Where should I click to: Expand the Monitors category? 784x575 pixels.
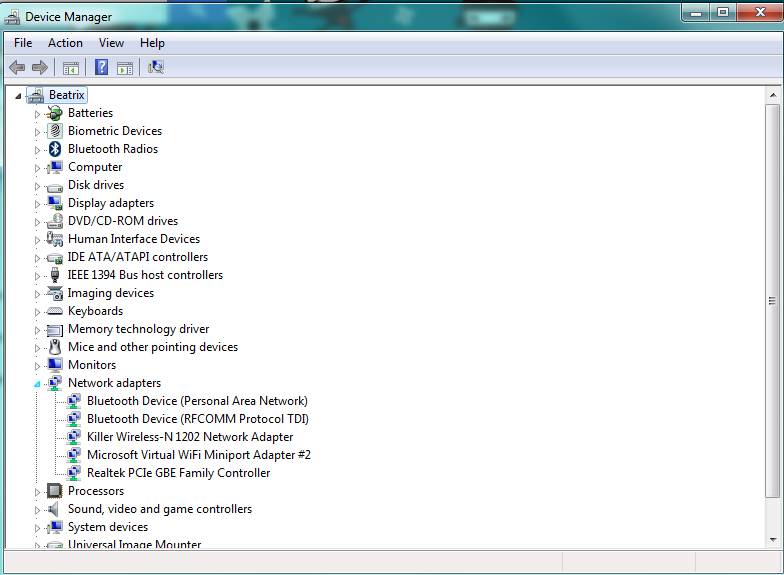(37, 366)
